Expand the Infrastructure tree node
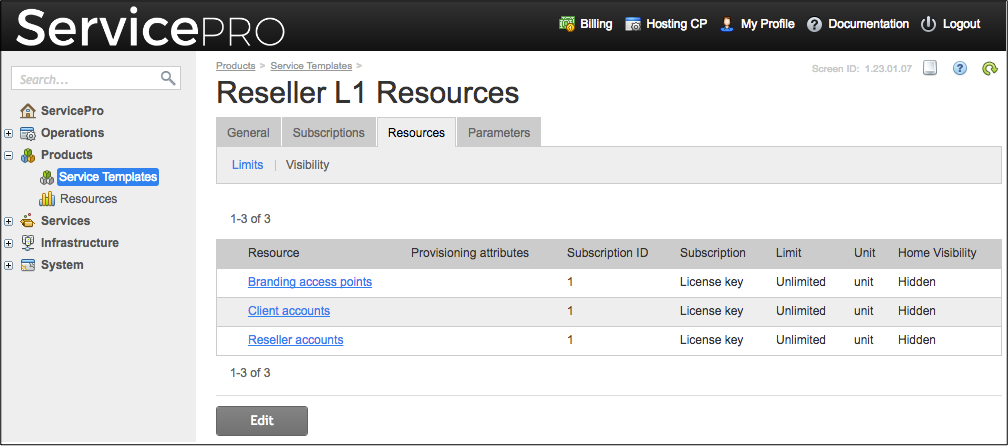The height and width of the screenshot is (446, 1008). [9, 243]
